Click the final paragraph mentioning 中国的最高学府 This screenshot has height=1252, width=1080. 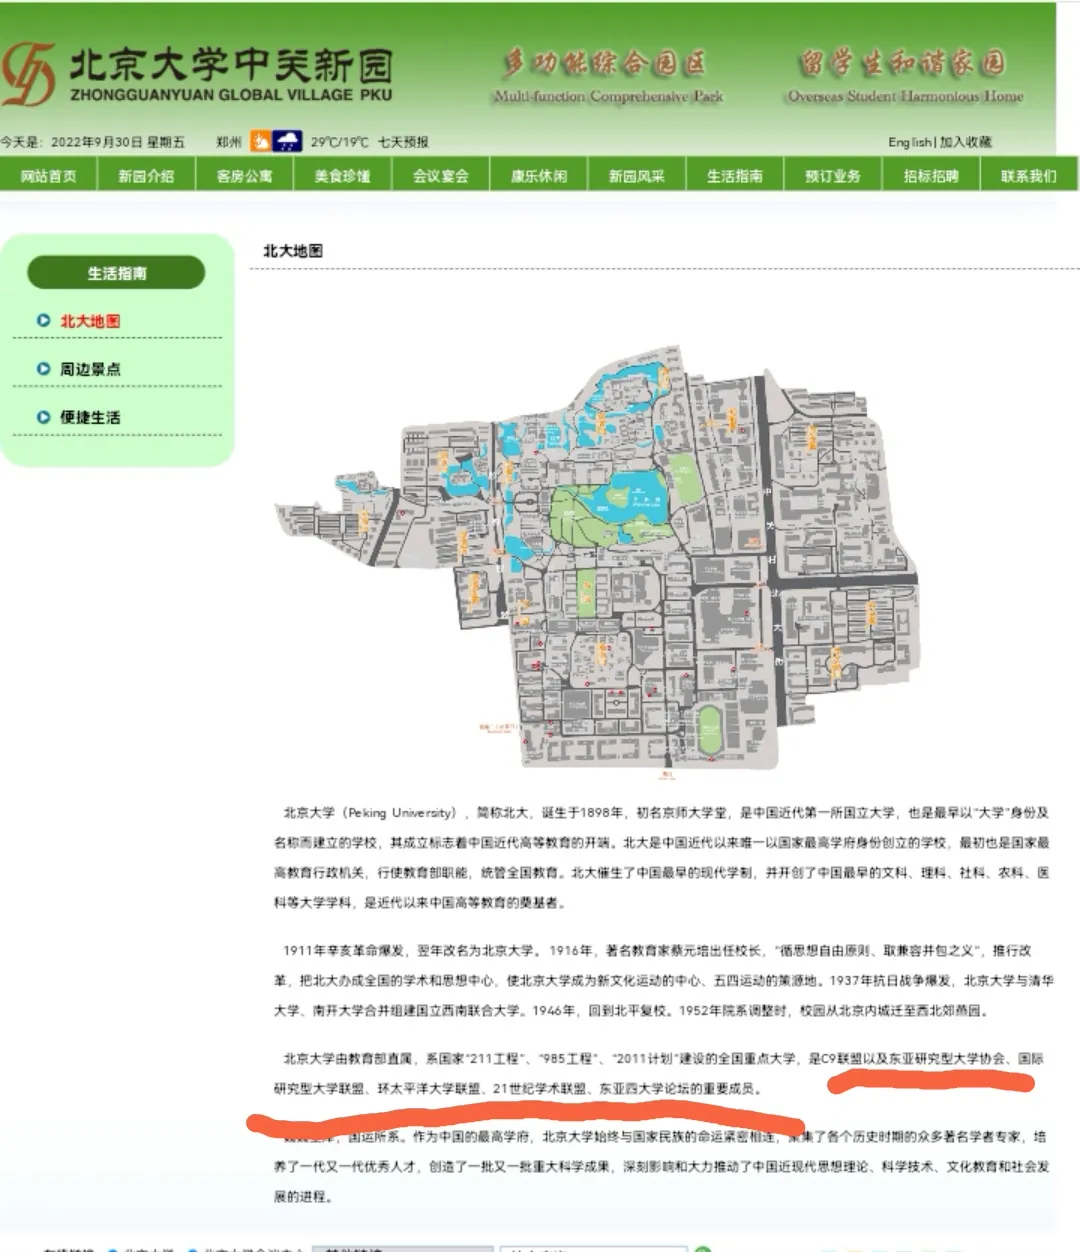click(662, 1166)
